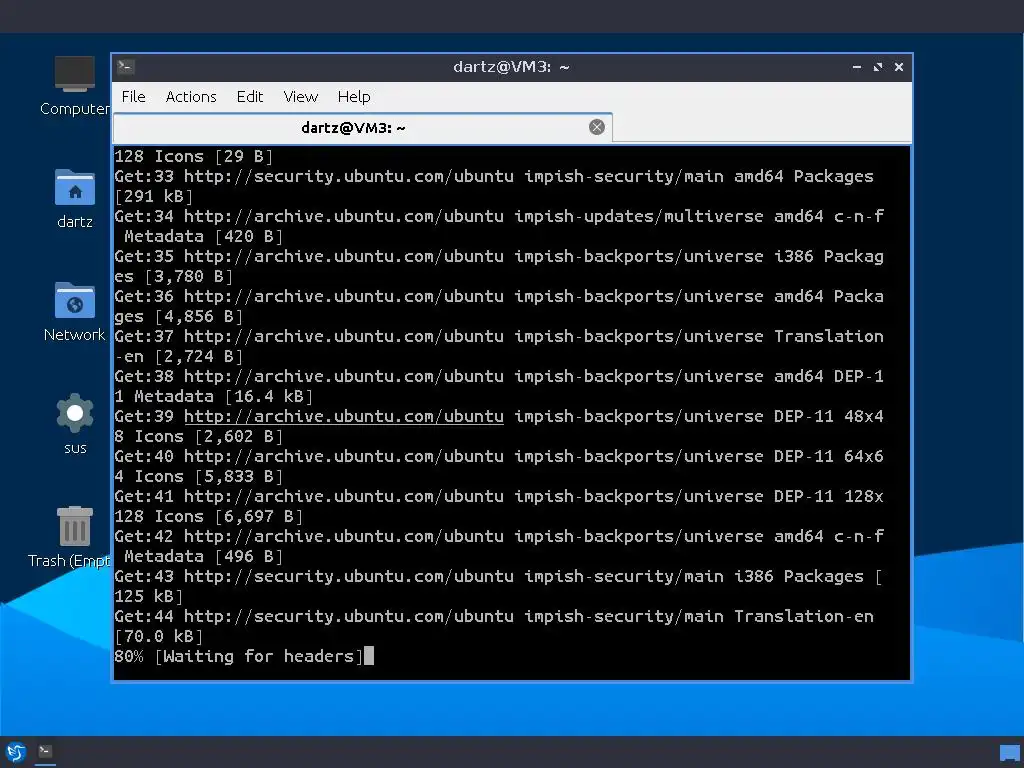Click the 'Get:37' Translation line

pyautogui.click(x=499, y=336)
